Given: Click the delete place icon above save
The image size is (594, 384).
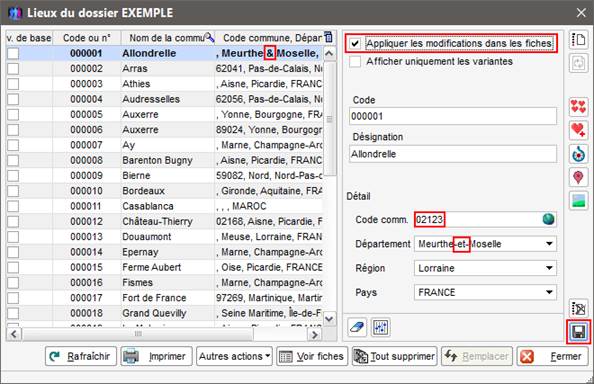Looking at the screenshot, I should point(578,309).
